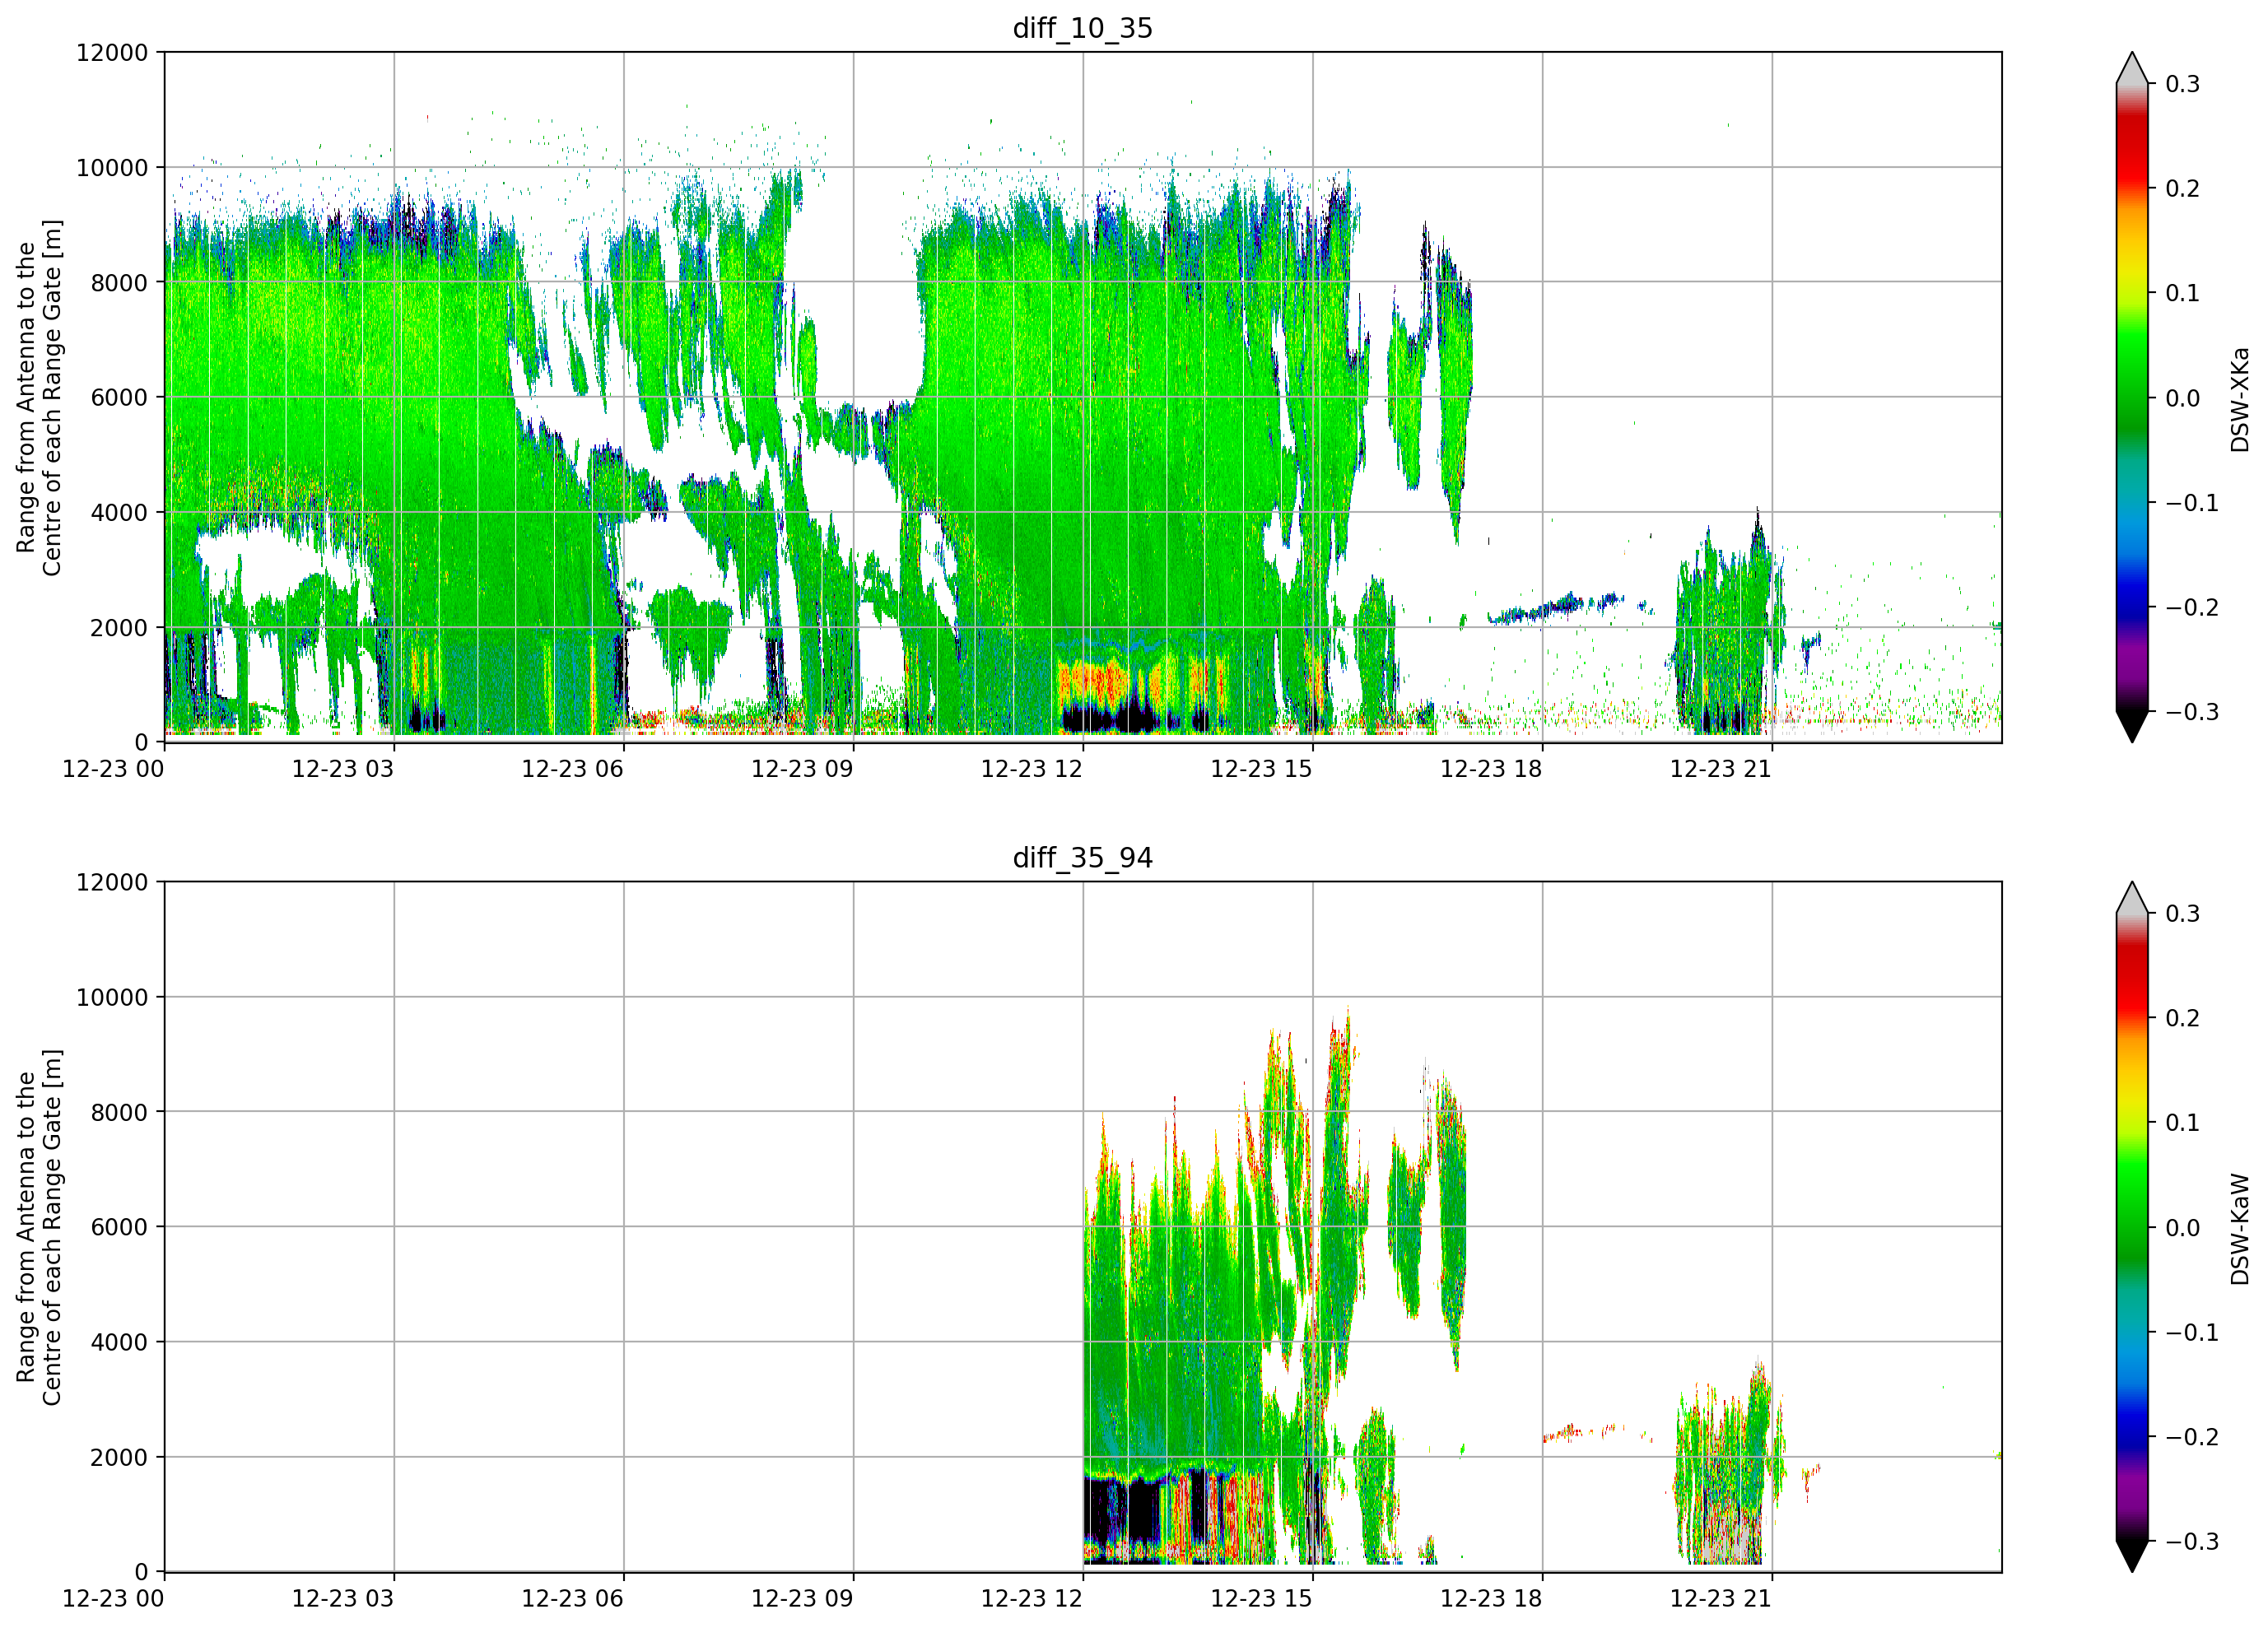The image size is (2268, 1628).
Task: Click the 0.0 tick on DSW-KaW colorbar
Action: (2182, 1228)
